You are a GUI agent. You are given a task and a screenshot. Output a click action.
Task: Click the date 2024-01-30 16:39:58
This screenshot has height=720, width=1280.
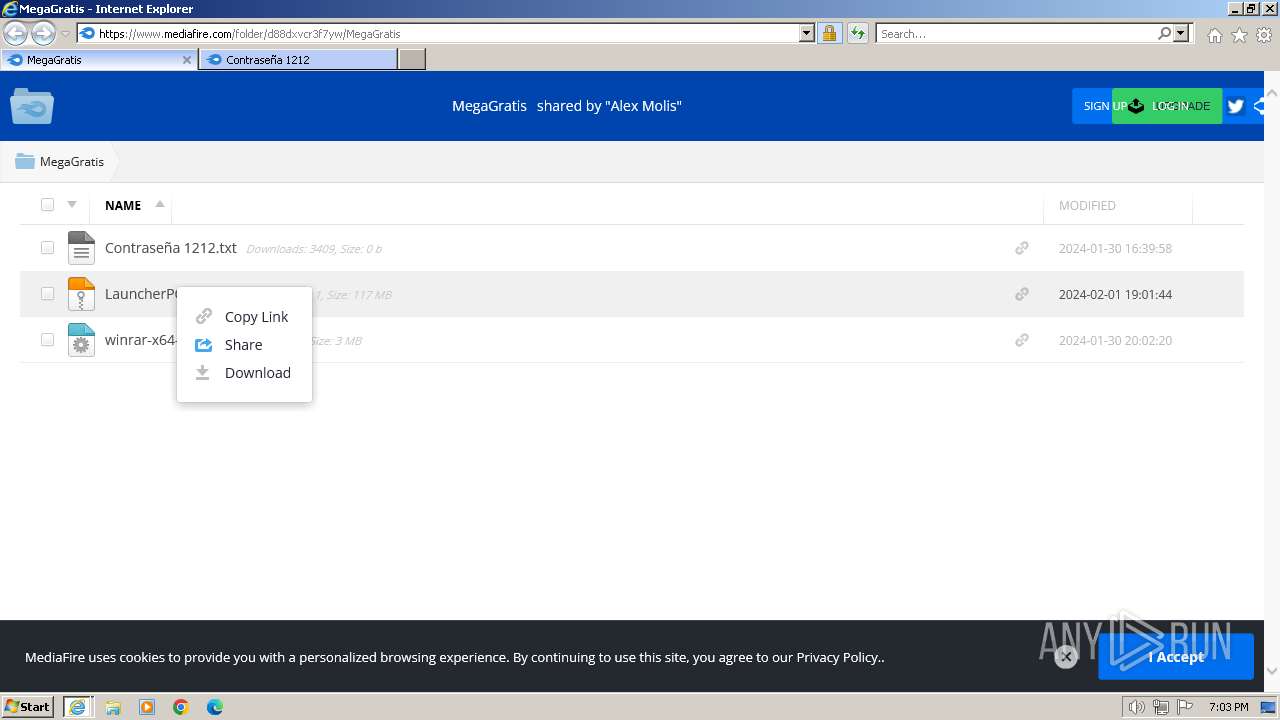1115,248
